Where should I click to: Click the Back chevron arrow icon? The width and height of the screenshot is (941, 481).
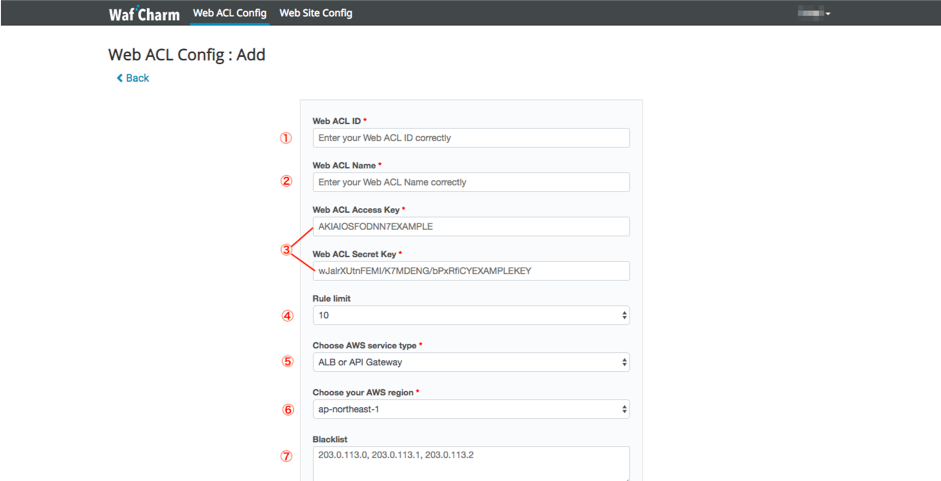coord(120,78)
